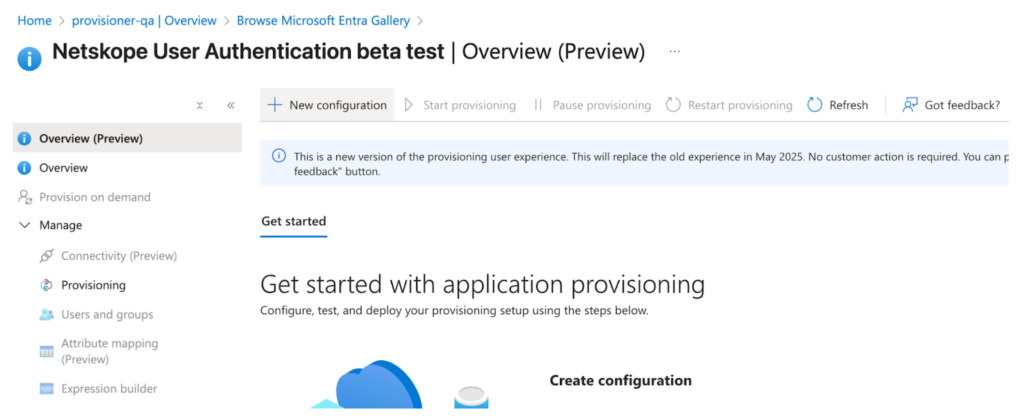
Task: Click Start provisioning
Action: coord(460,105)
